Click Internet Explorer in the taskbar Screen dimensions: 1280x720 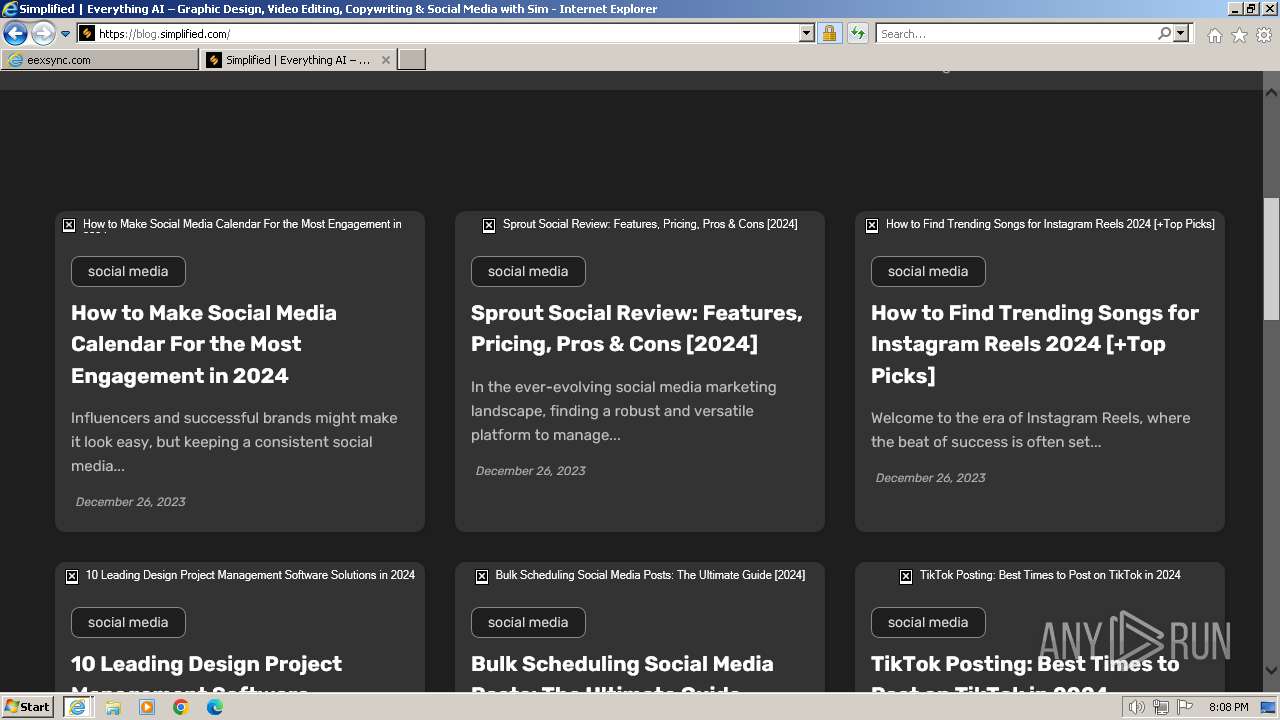77,707
